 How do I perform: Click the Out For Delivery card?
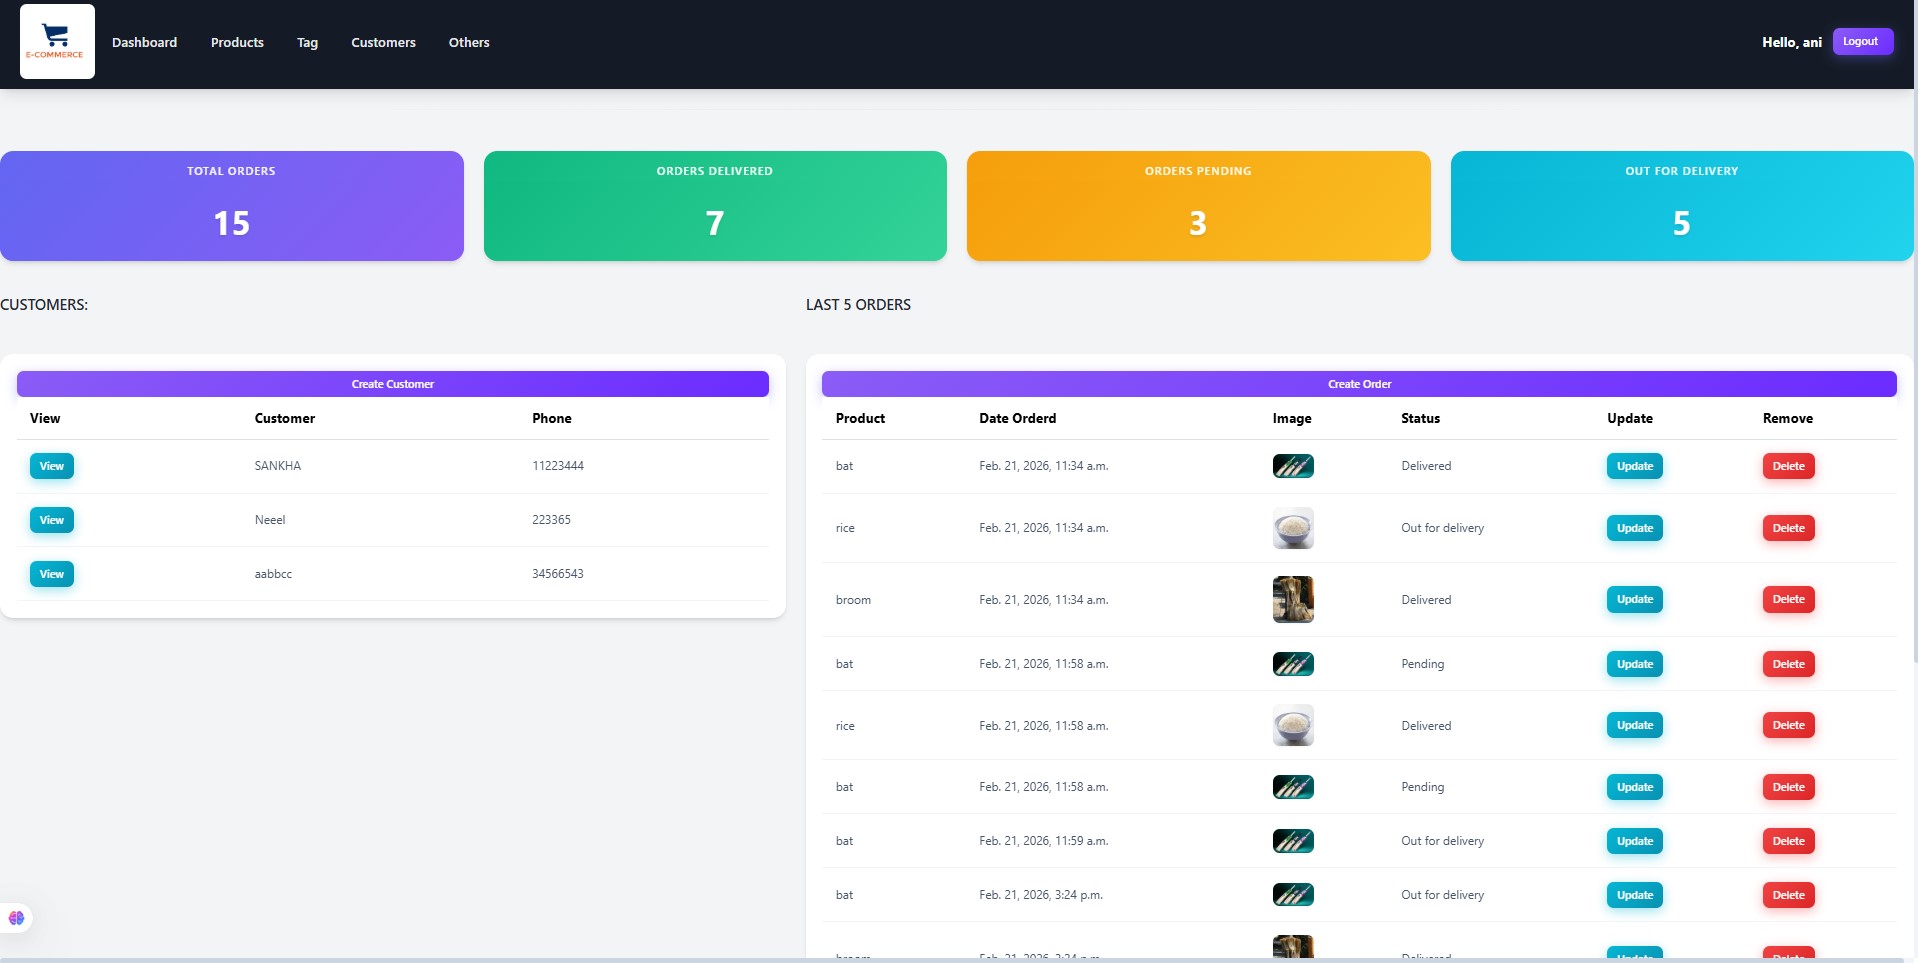coord(1682,206)
